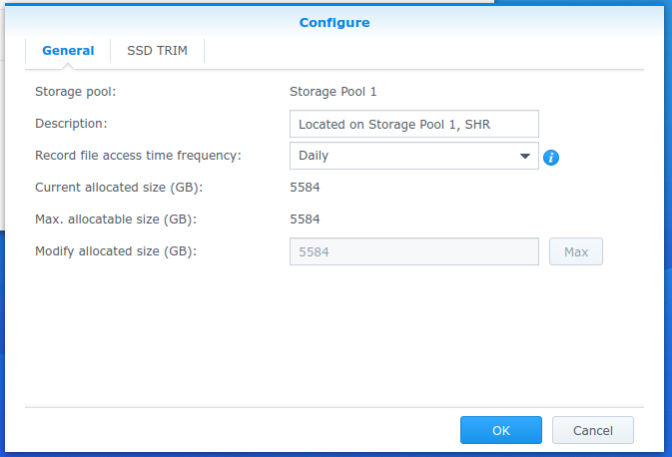This screenshot has height=457, width=672.
Task: Open the Daily frequency combo box
Action: (414, 156)
